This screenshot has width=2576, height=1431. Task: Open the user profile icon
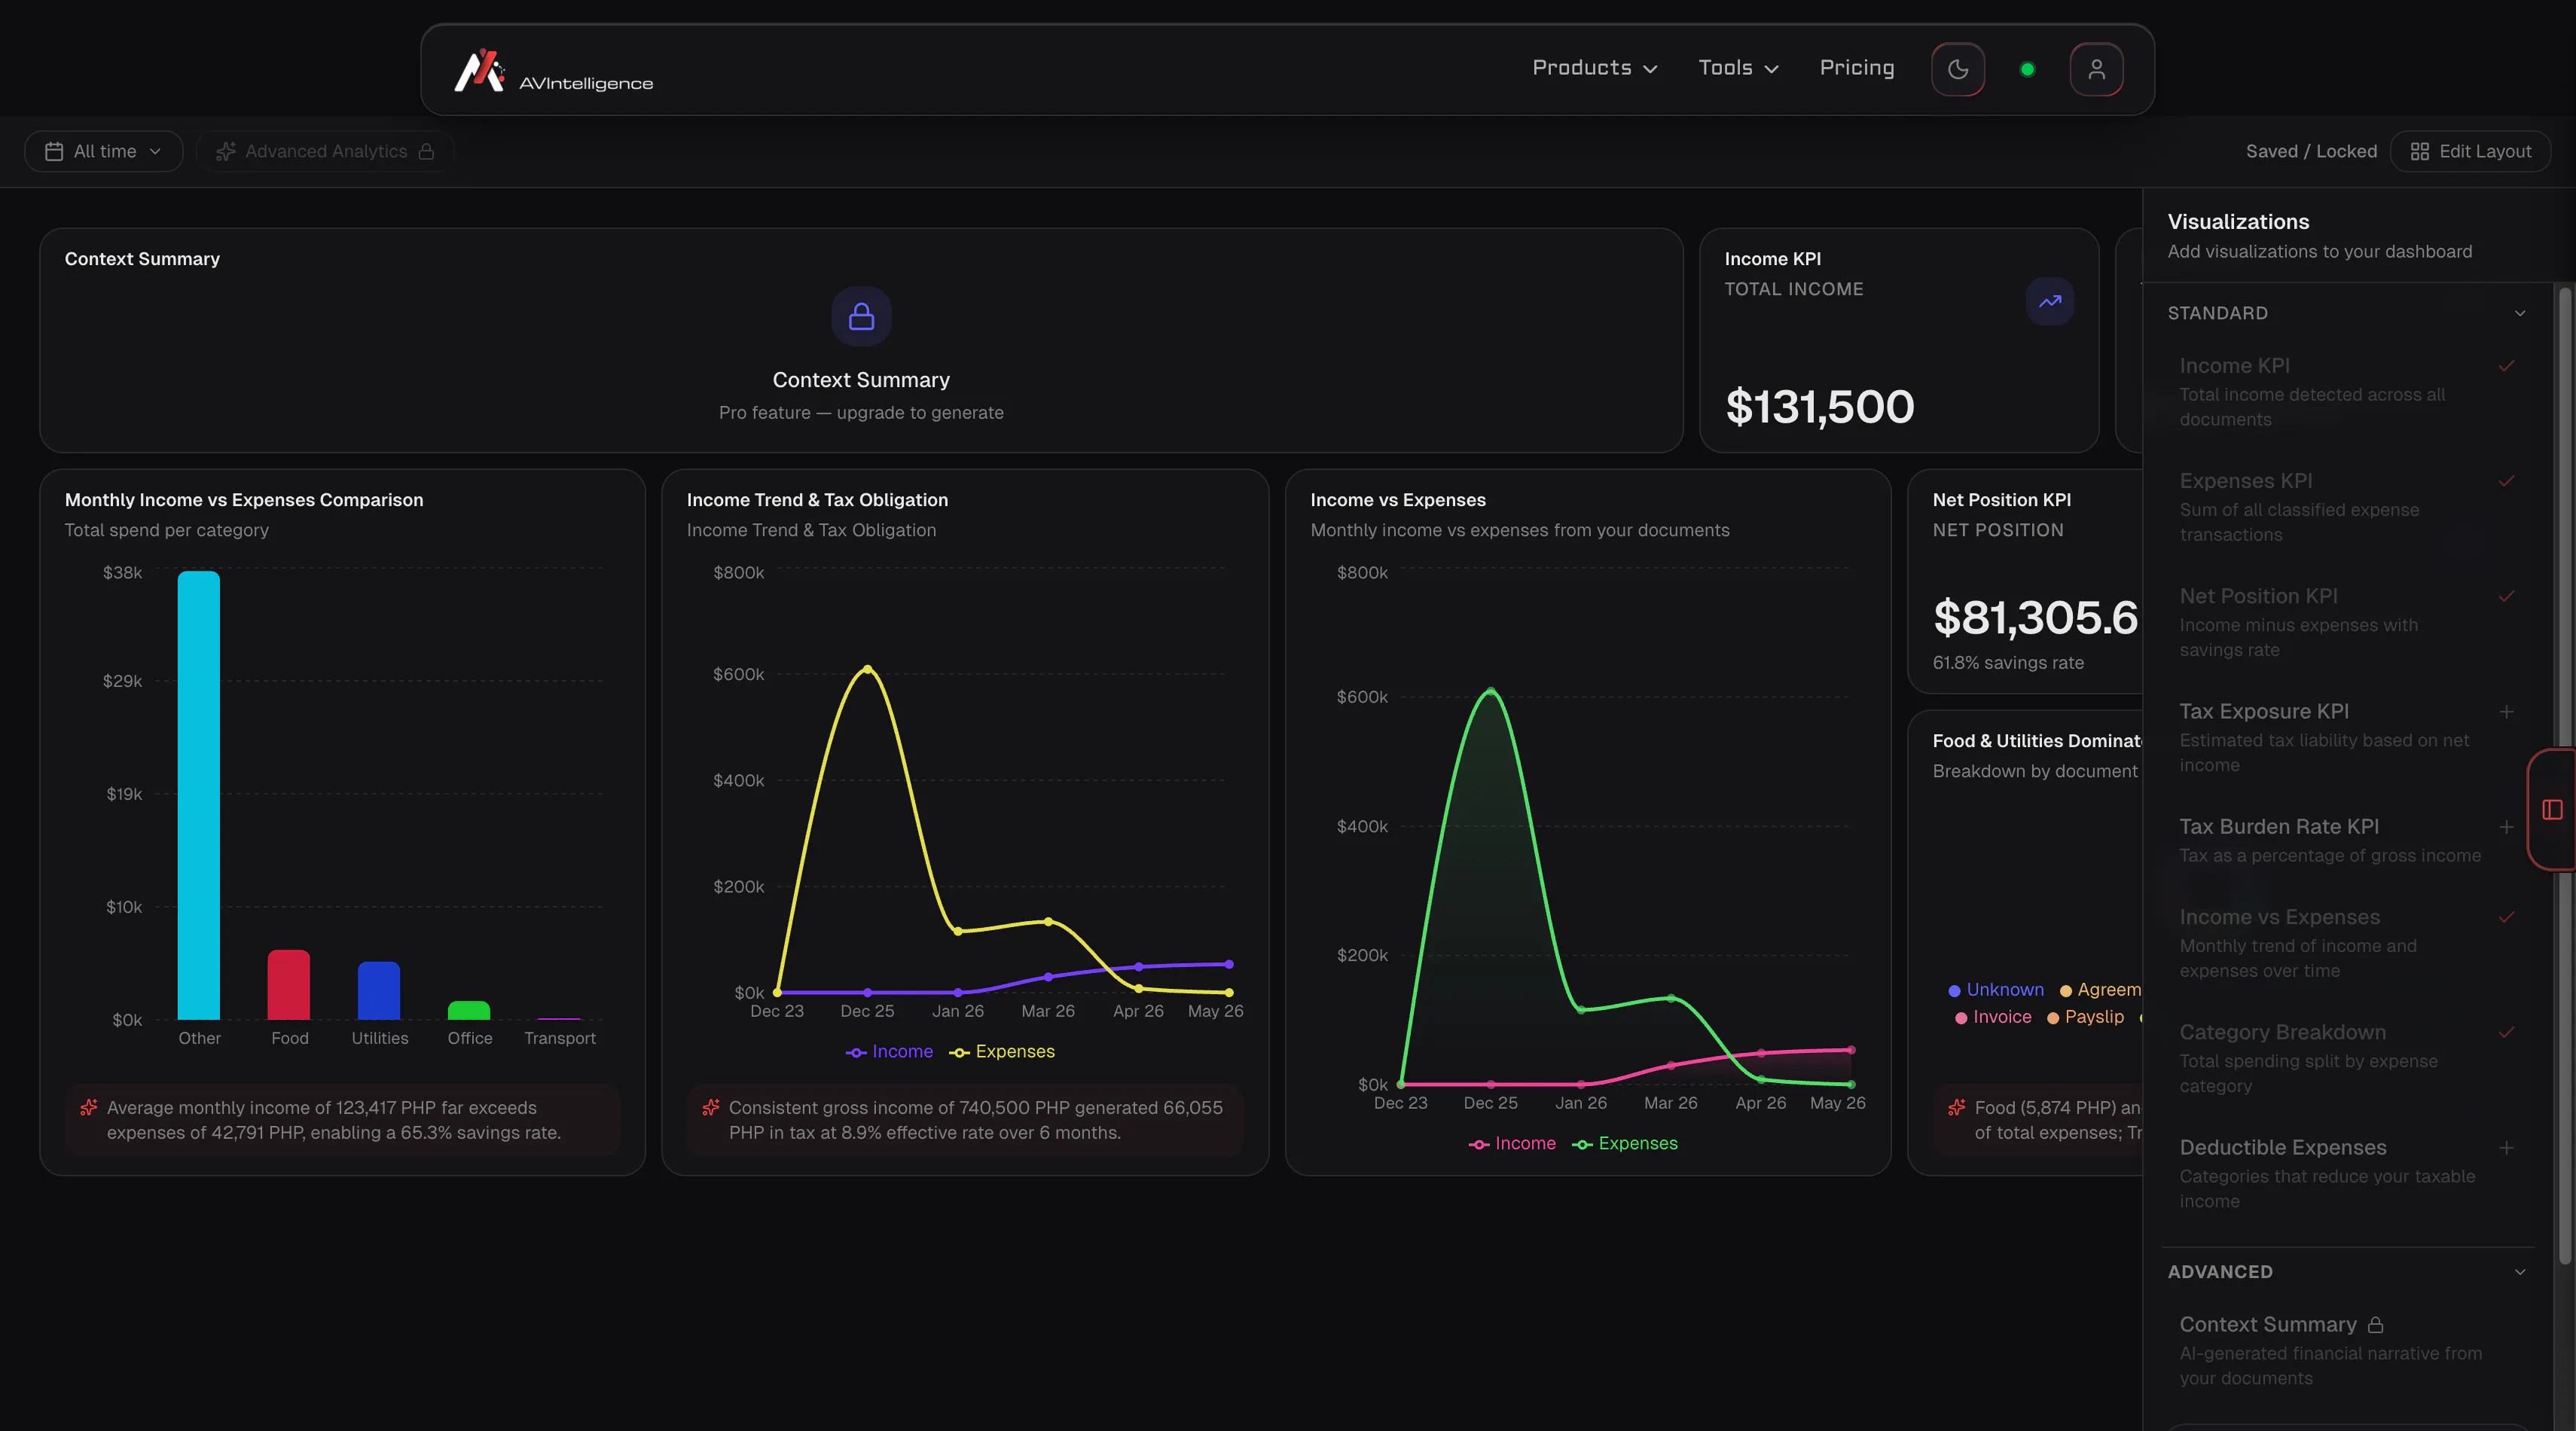[x=2096, y=69]
